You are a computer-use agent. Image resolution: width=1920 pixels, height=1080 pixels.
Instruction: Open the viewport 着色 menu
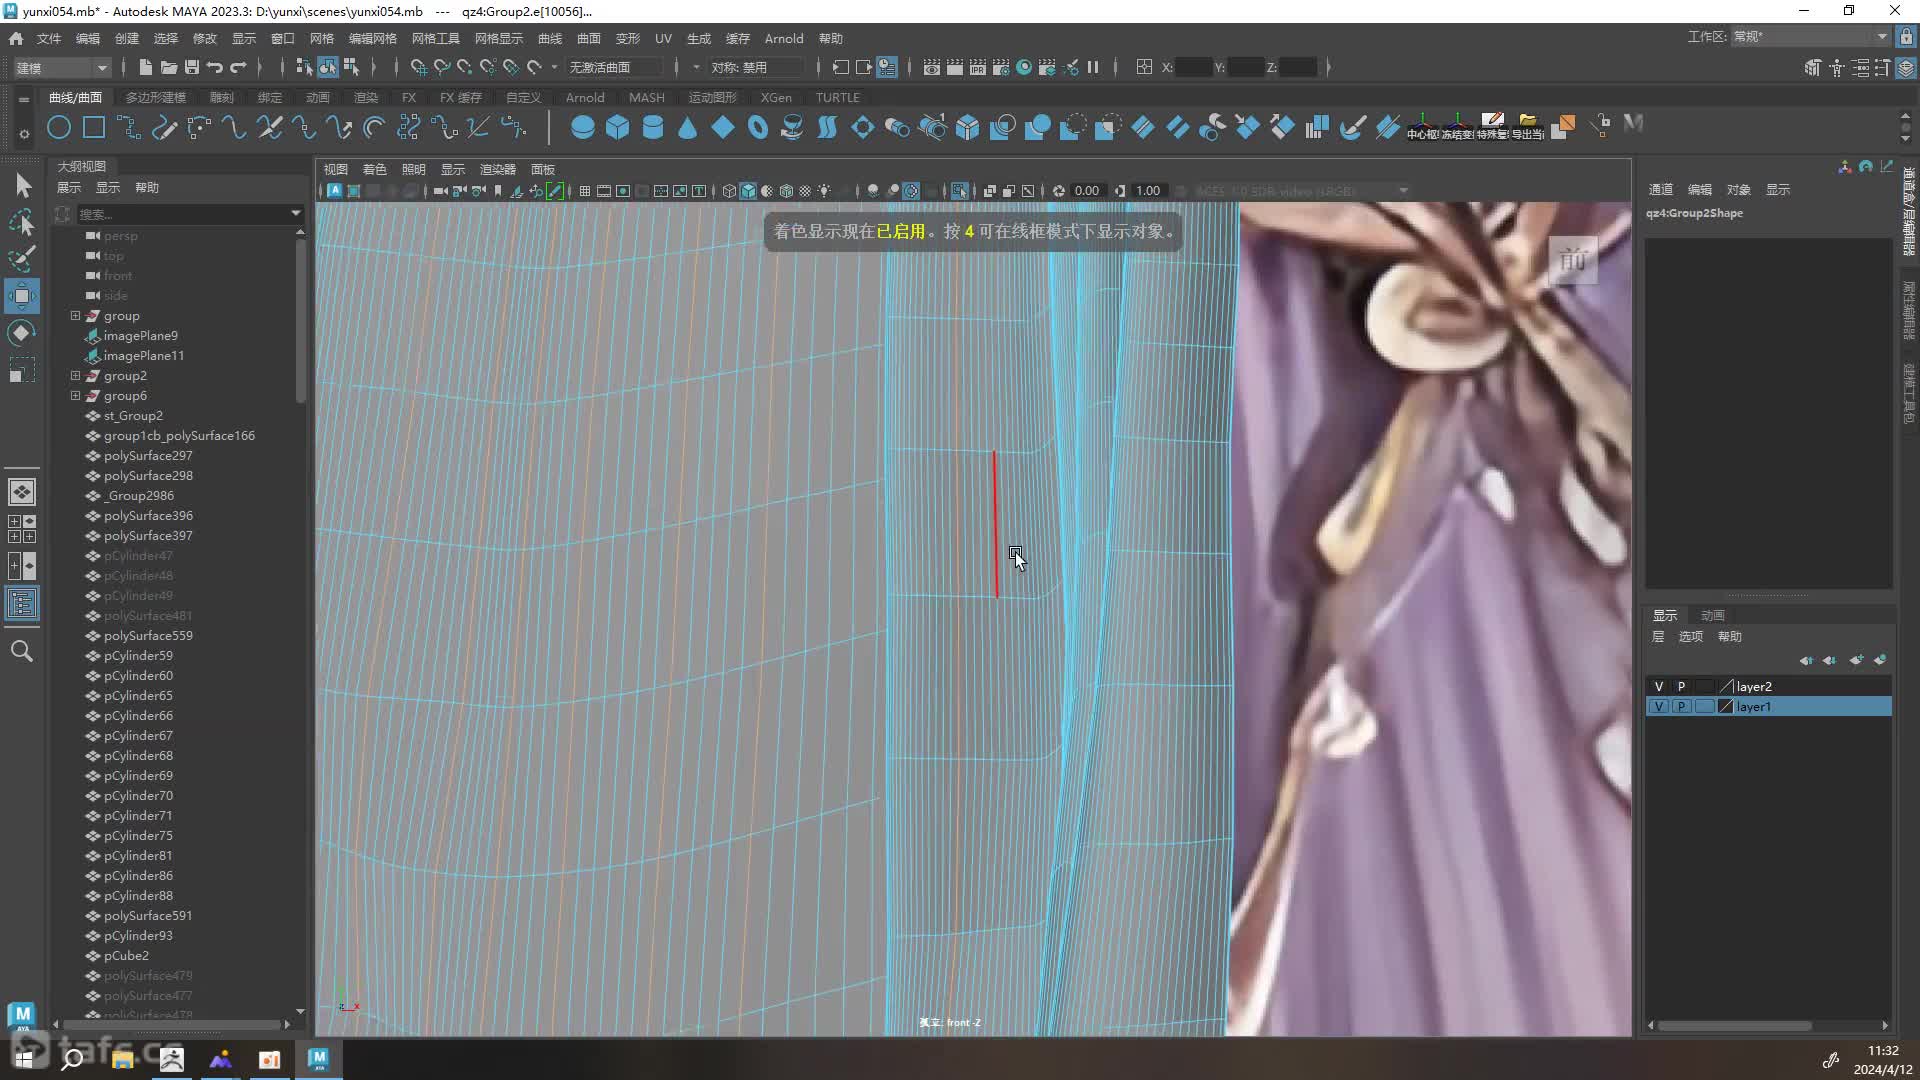tap(374, 170)
